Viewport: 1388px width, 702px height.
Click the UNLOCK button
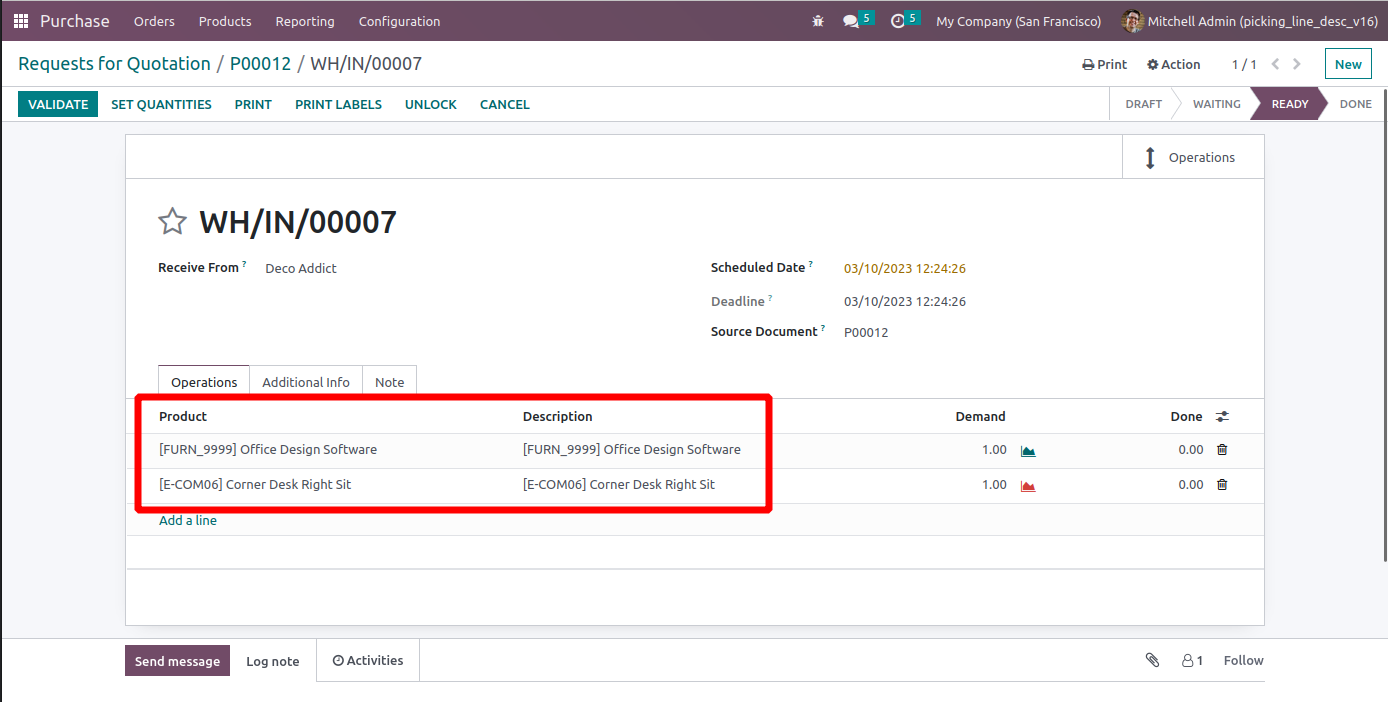click(431, 104)
